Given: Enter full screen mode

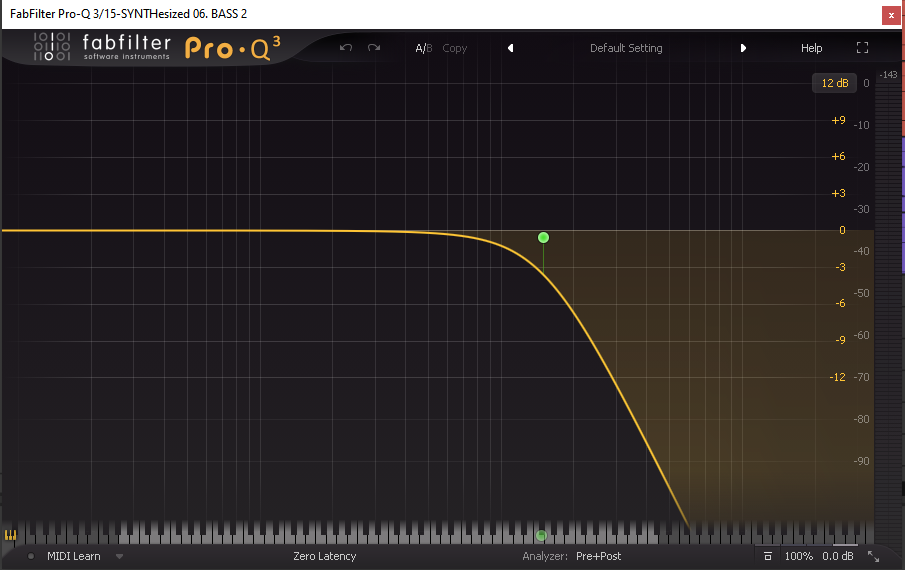Looking at the screenshot, I should [x=862, y=48].
